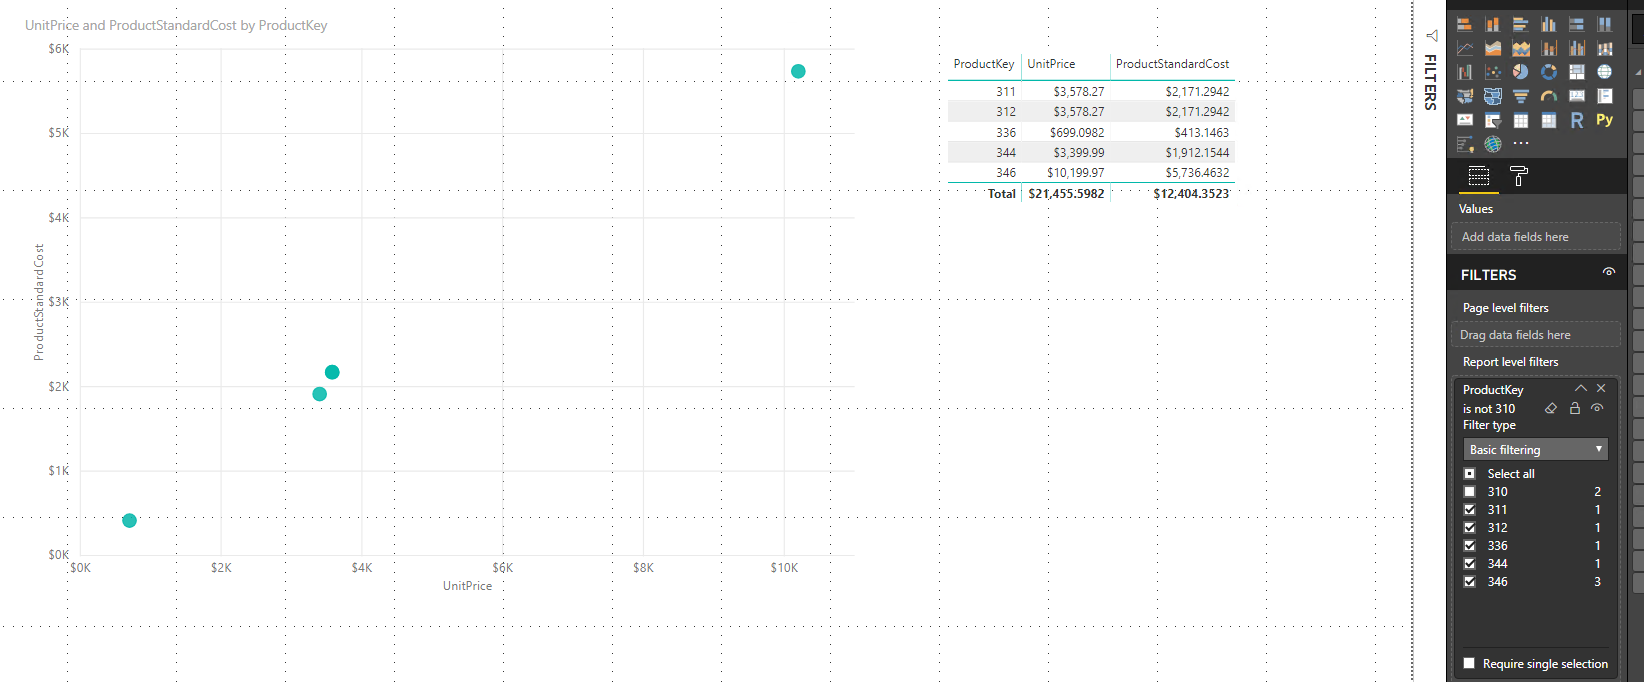Toggle FILTERS pane visibility eye
The height and width of the screenshot is (682, 1644).
1609,272
